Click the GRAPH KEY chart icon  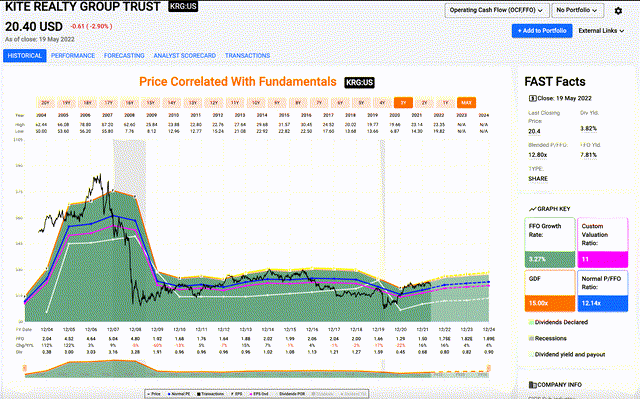coord(532,209)
